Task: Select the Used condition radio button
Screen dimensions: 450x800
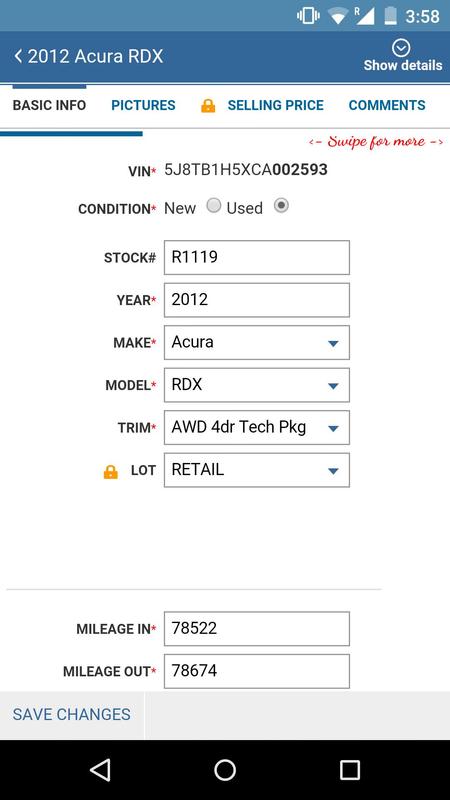Action: [281, 206]
